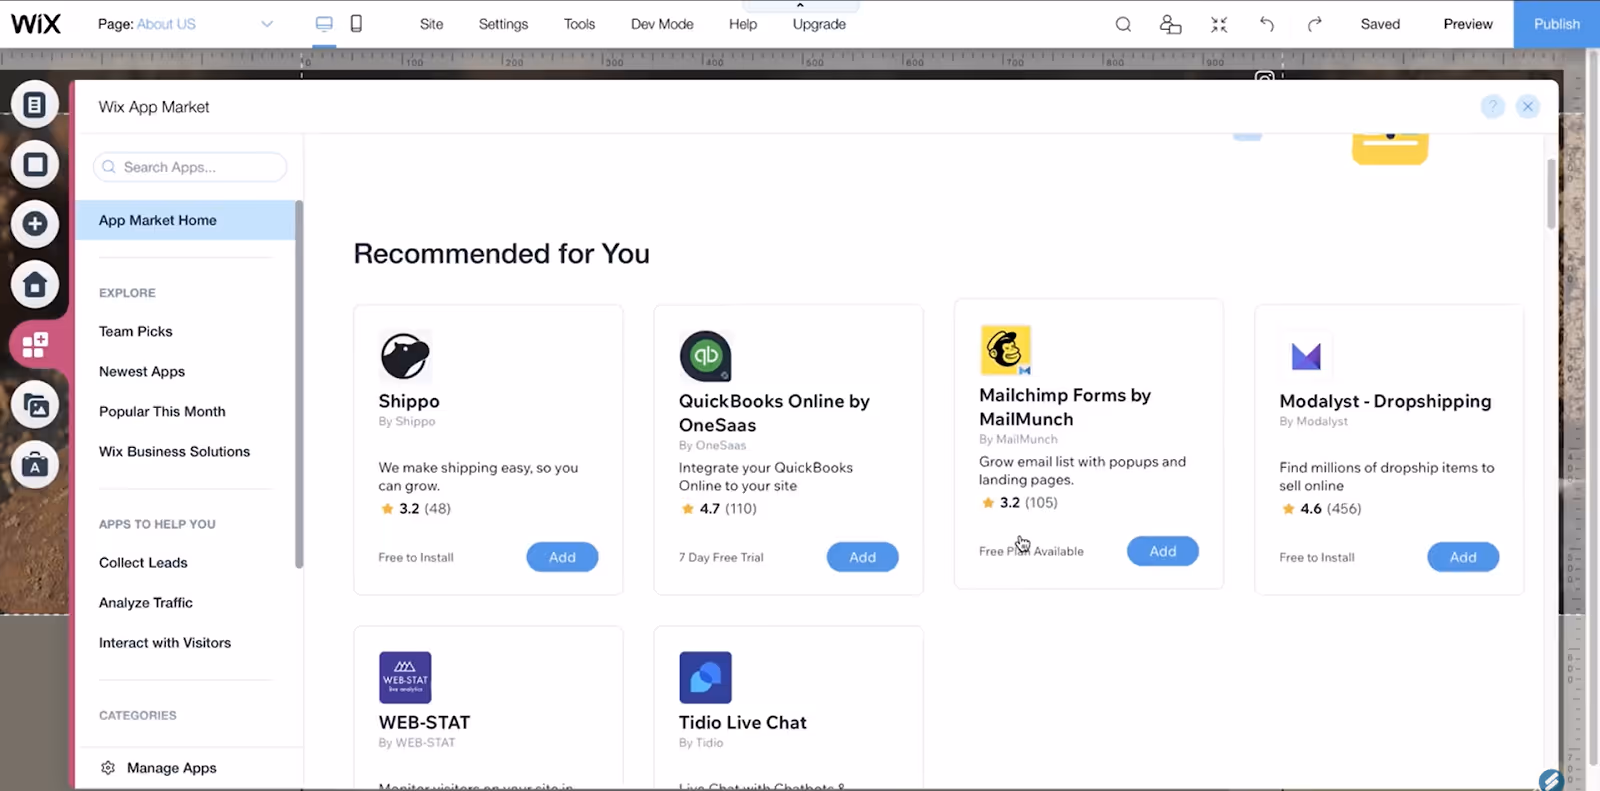1600x791 pixels.
Task: Click the '7 Day Free Trial' label
Action: point(721,557)
